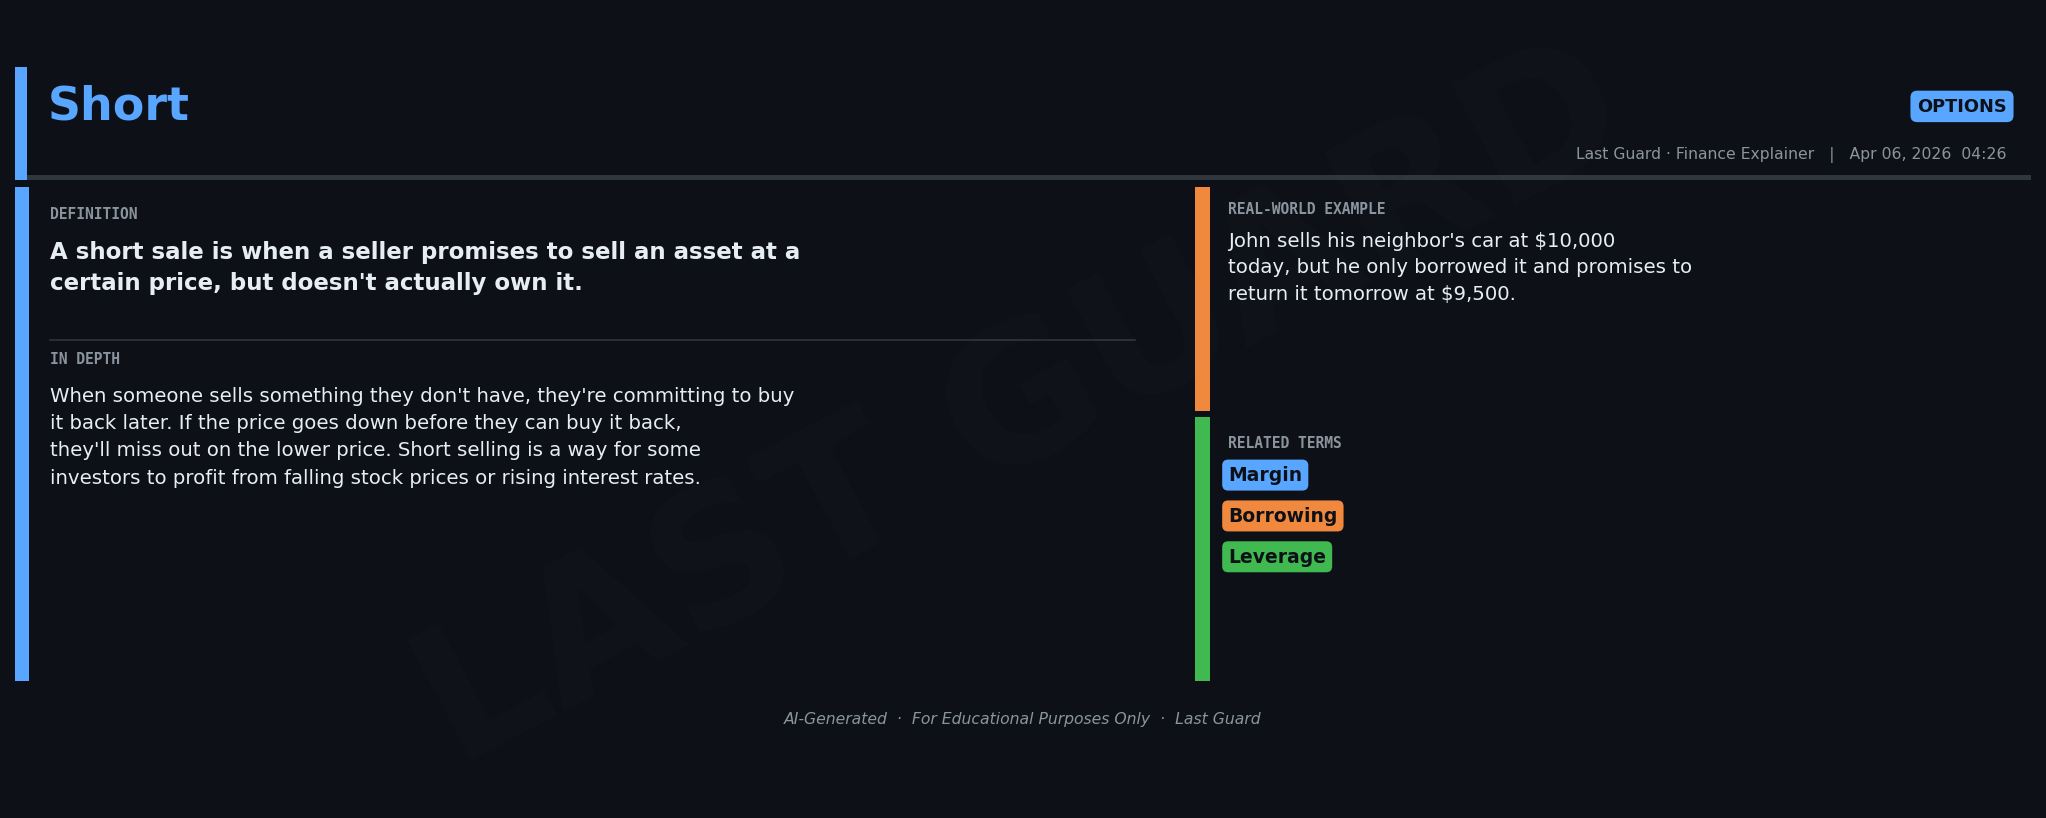Select the Margin related term tag
Viewport: 2046px width, 818px height.
tap(1265, 475)
